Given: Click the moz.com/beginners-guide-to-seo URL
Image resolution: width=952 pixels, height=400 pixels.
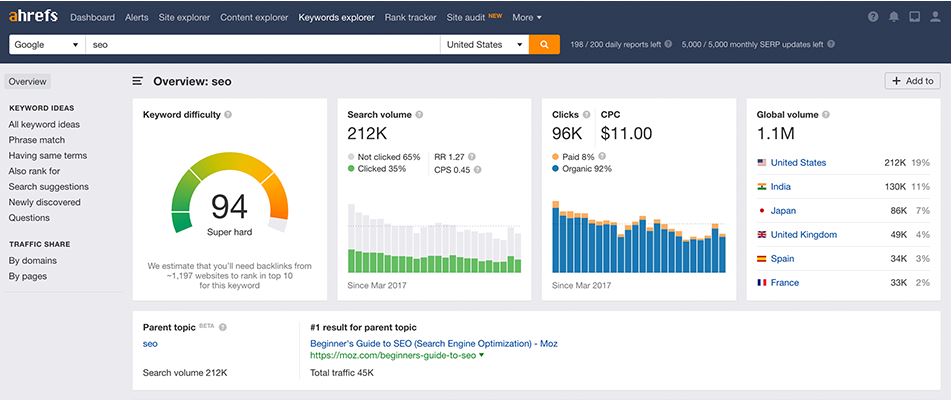Looking at the screenshot, I should 393,356.
